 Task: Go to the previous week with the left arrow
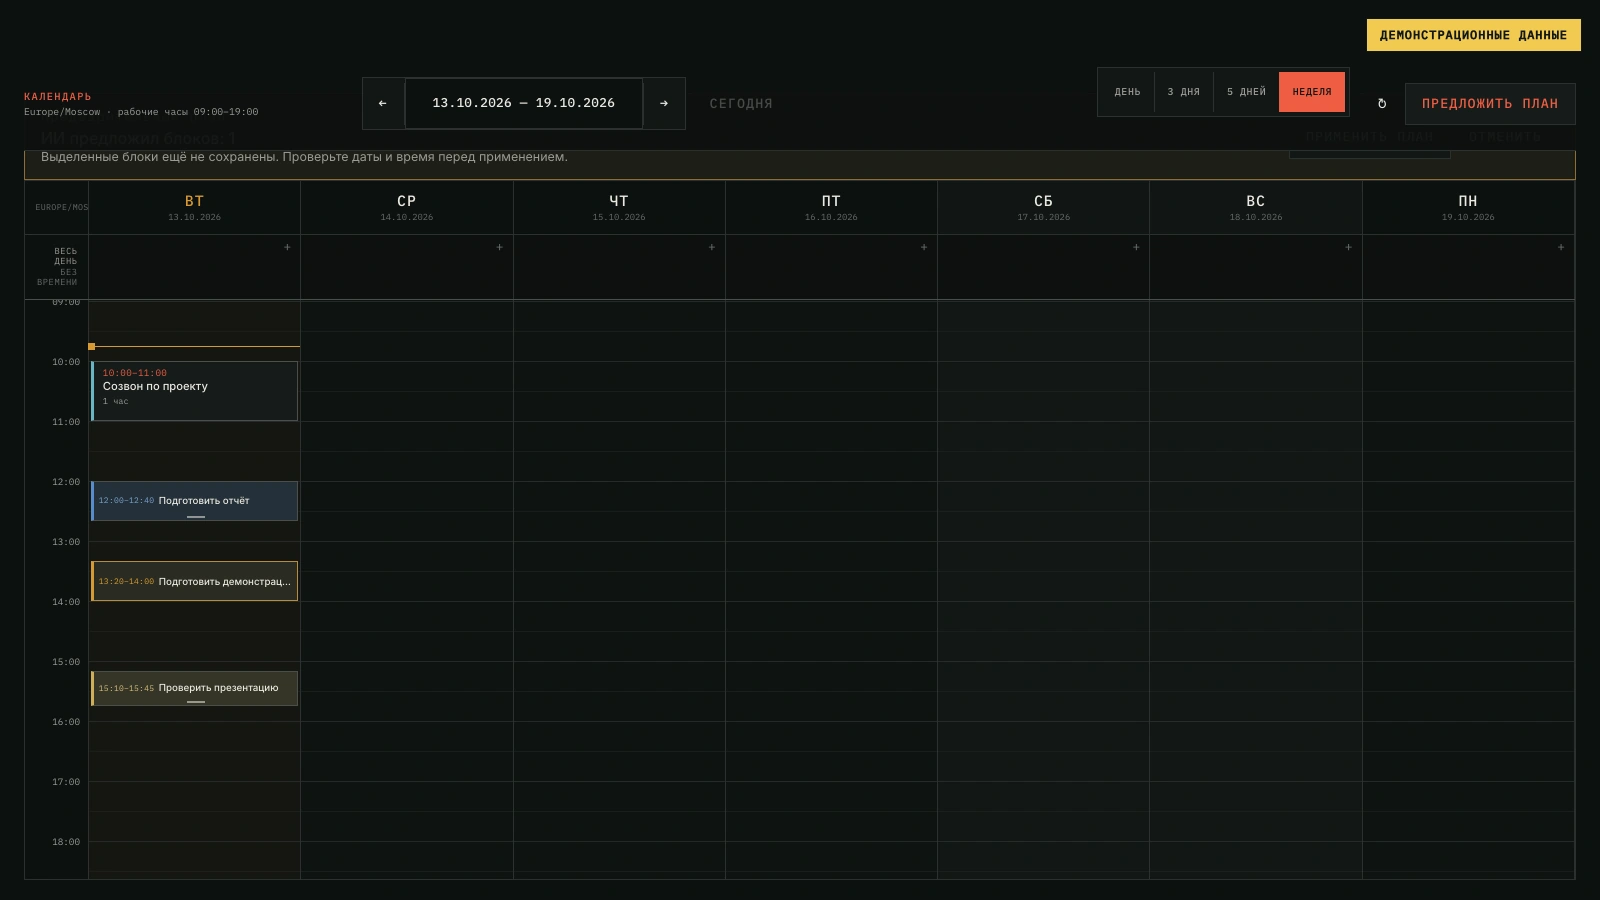pos(383,103)
